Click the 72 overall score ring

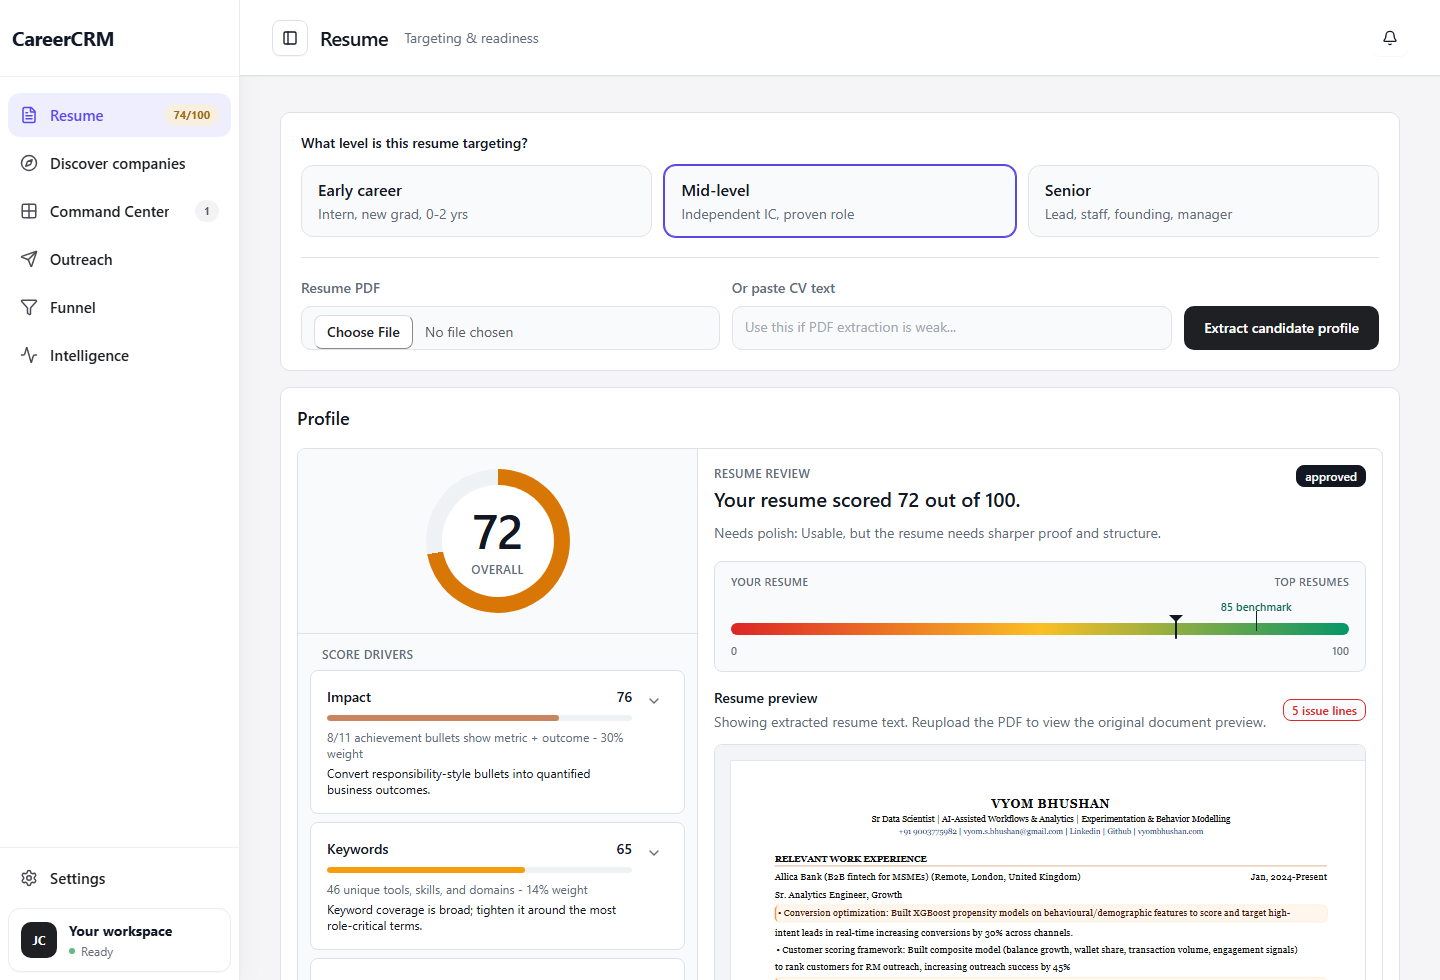tap(498, 541)
